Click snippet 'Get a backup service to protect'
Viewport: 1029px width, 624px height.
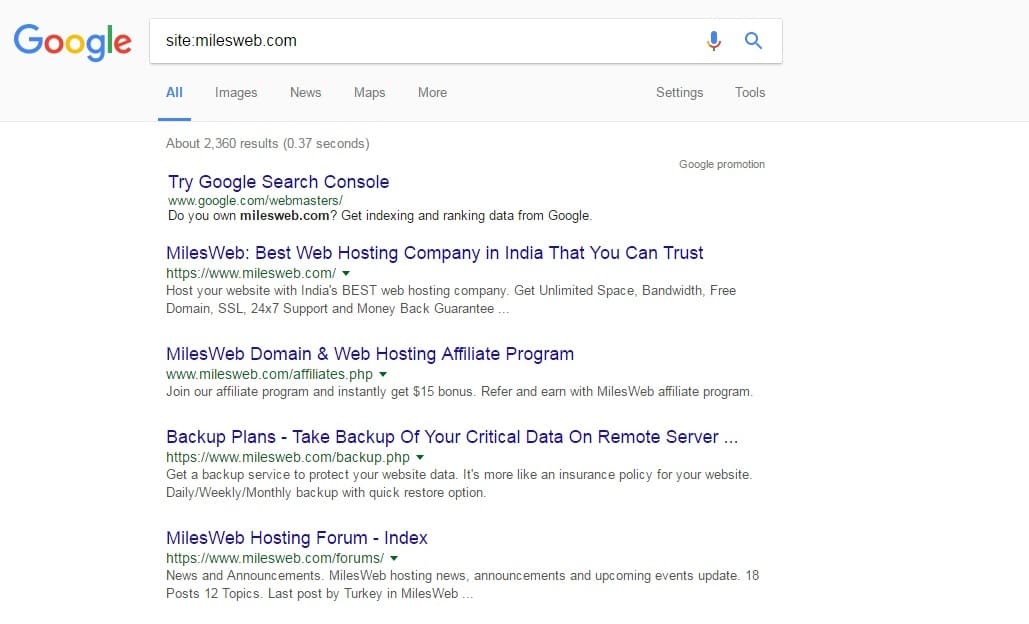point(459,484)
